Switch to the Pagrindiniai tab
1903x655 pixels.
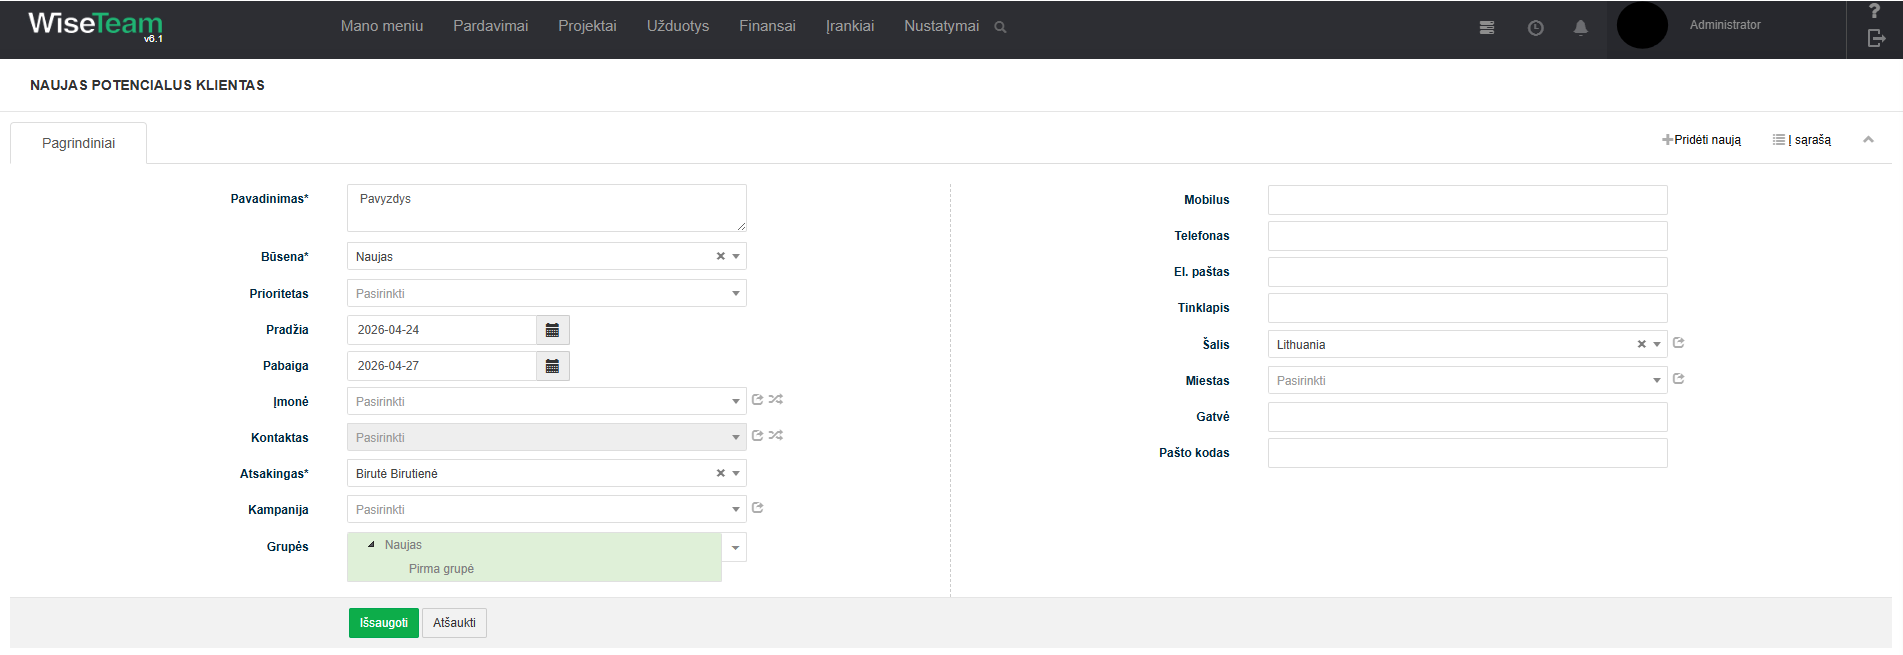(x=78, y=143)
